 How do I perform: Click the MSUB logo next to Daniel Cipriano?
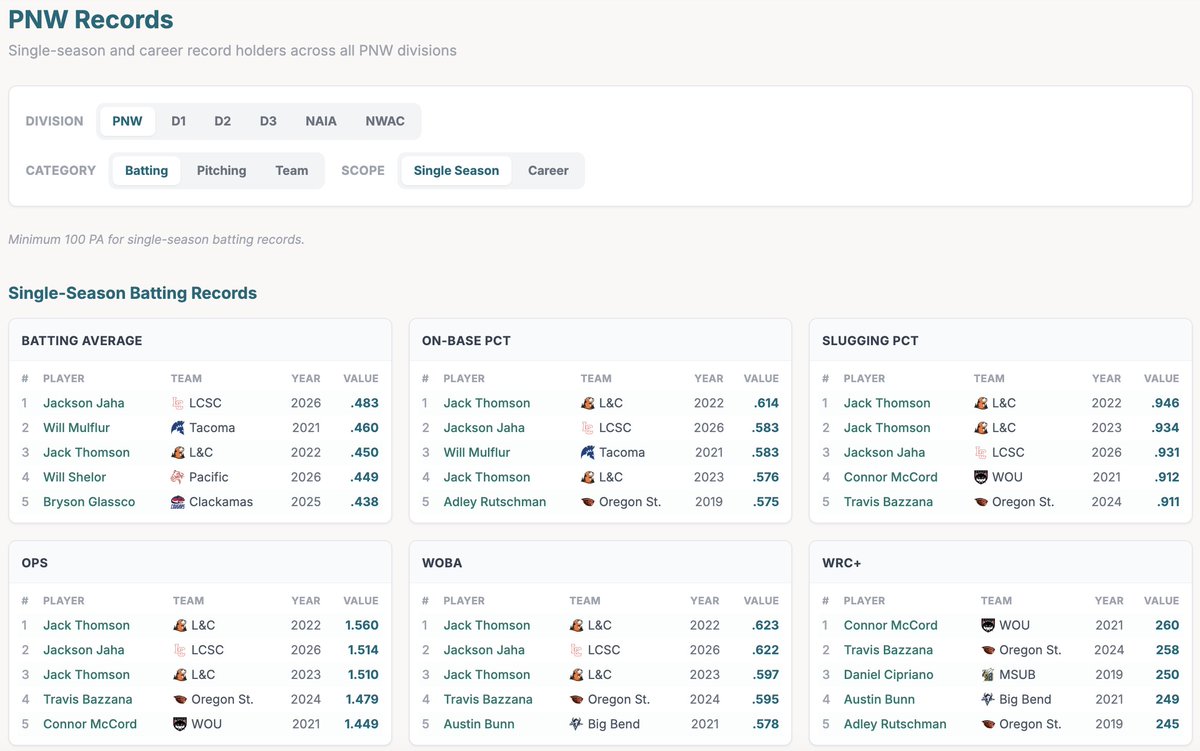click(989, 674)
